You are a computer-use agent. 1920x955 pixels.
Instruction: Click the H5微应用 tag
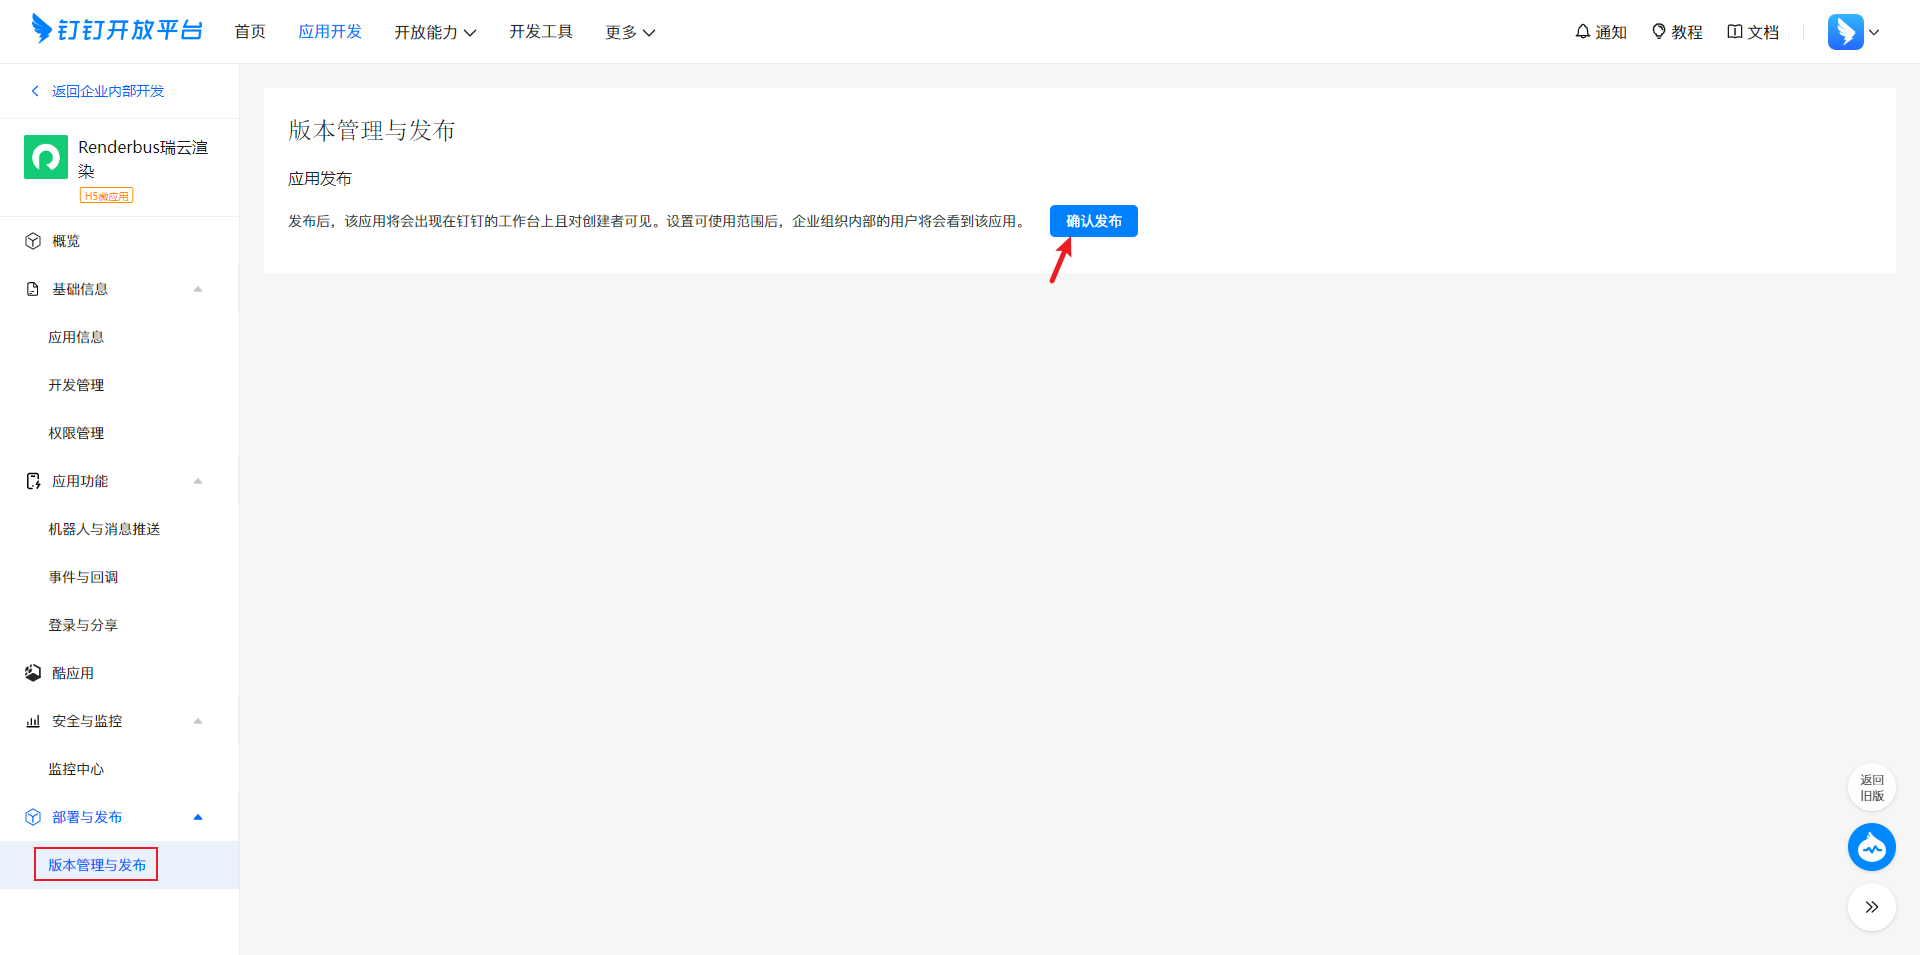107,196
